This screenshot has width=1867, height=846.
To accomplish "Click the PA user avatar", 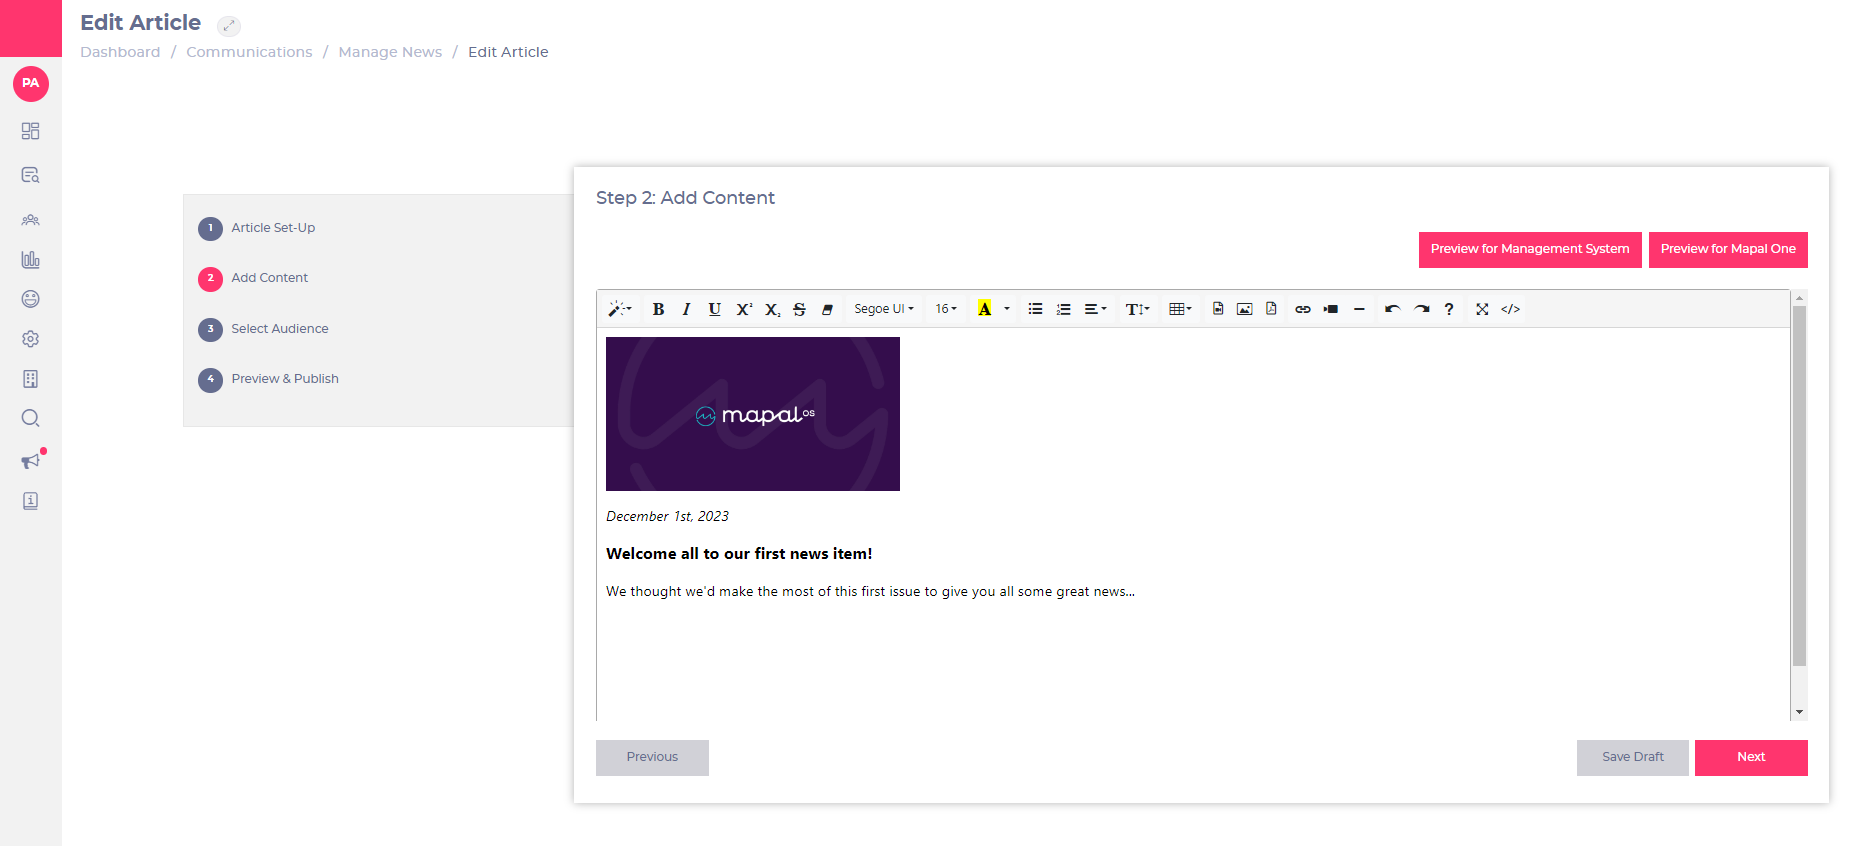I will pyautogui.click(x=31, y=83).
